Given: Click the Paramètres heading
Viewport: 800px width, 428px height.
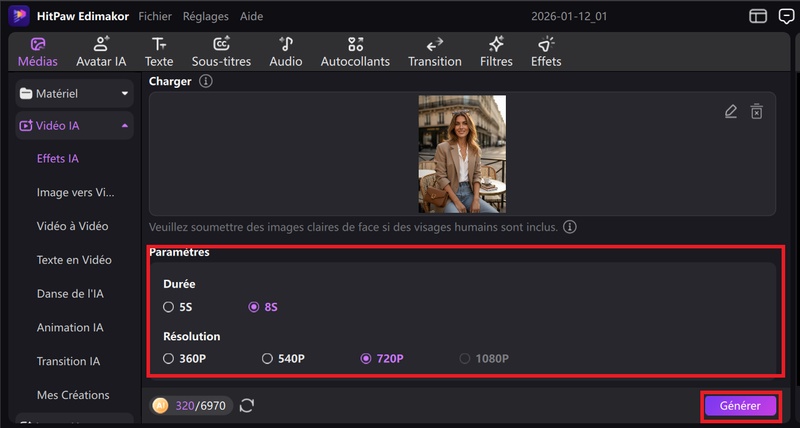Looking at the screenshot, I should (x=179, y=253).
